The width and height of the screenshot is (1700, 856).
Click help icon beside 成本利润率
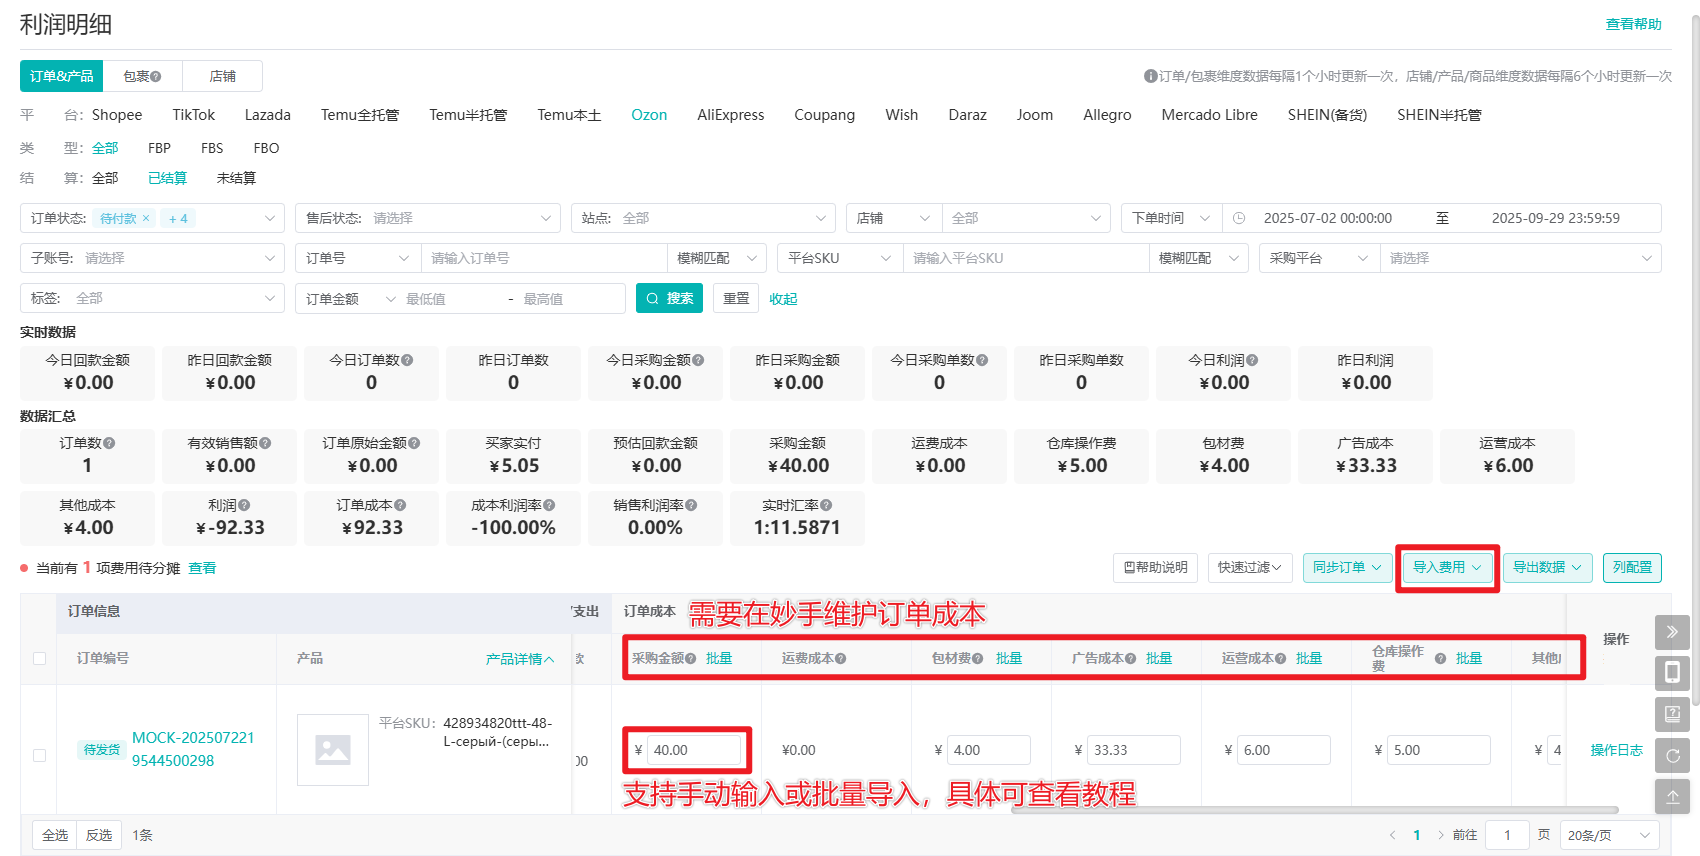pyautogui.click(x=549, y=505)
